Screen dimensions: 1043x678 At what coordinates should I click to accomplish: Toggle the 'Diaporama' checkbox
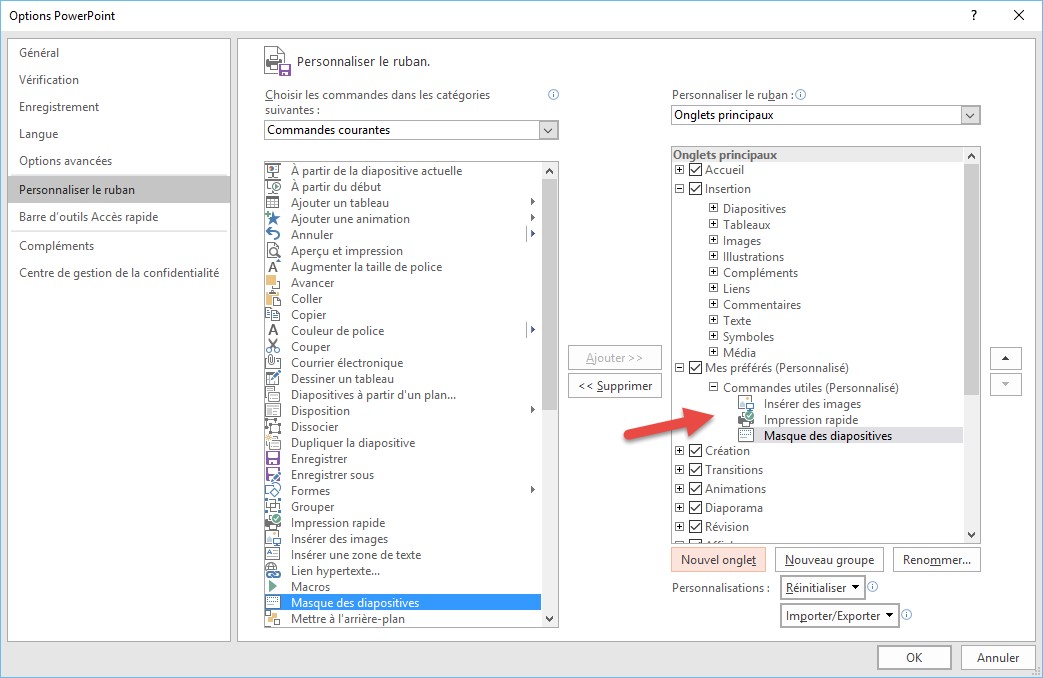(696, 508)
